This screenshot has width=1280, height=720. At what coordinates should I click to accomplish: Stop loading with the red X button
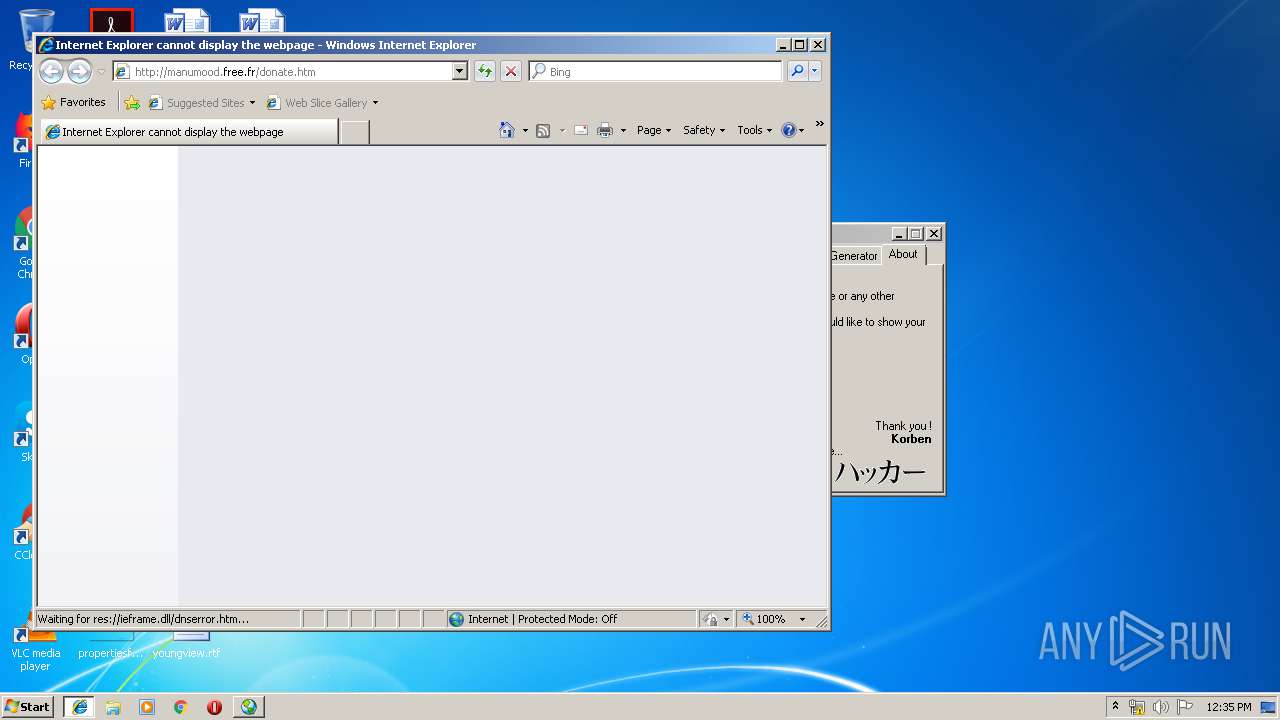click(511, 71)
